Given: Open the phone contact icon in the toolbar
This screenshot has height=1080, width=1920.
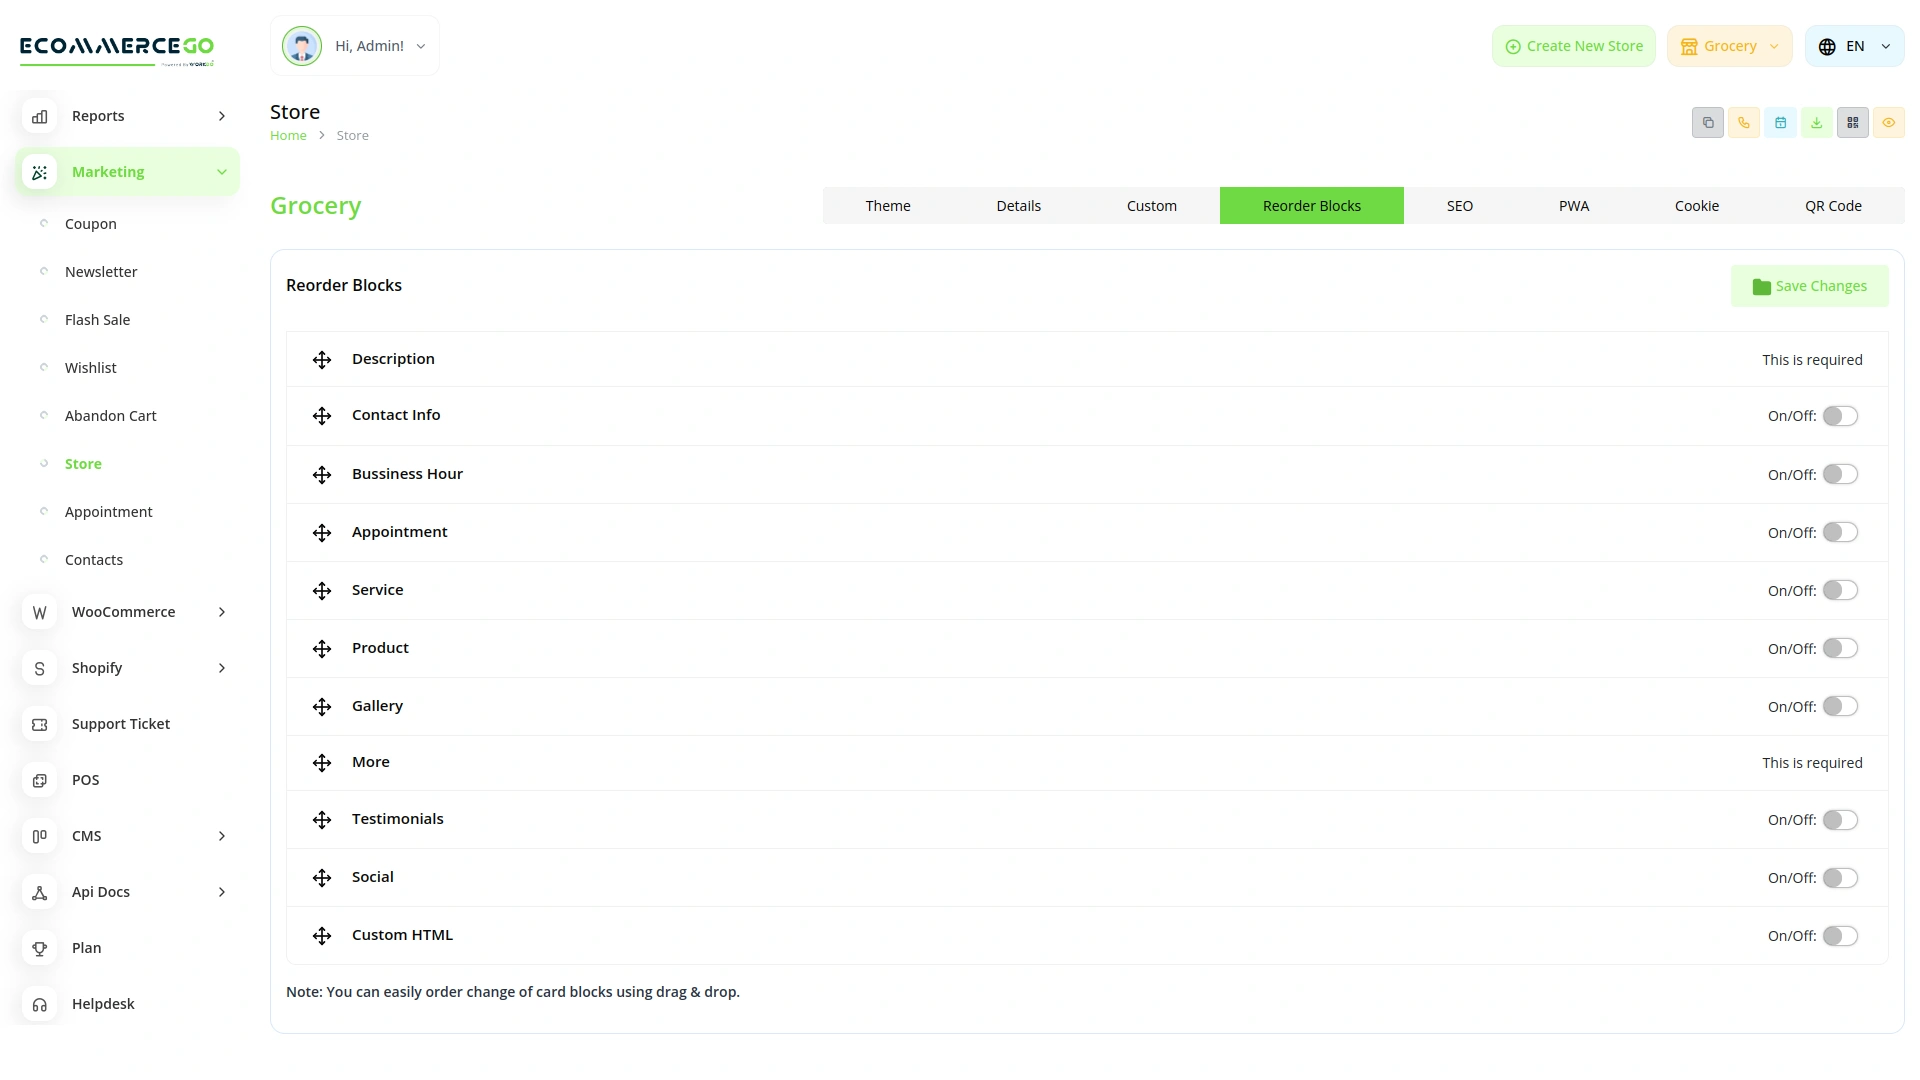Looking at the screenshot, I should tap(1744, 122).
